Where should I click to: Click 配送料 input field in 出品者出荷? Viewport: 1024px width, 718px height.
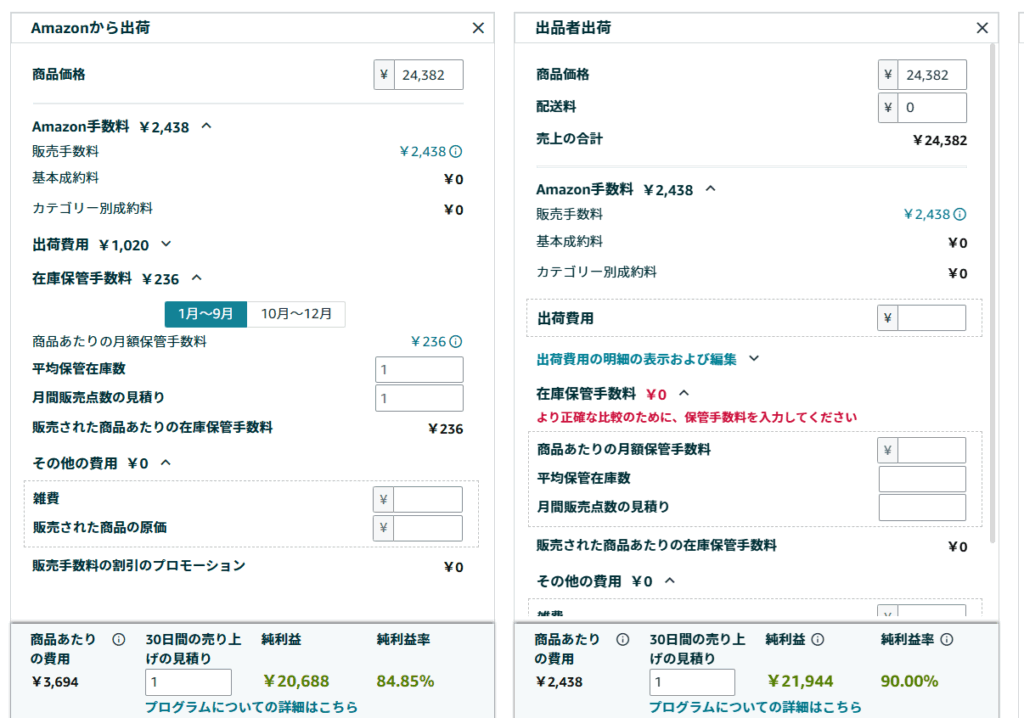coord(932,107)
